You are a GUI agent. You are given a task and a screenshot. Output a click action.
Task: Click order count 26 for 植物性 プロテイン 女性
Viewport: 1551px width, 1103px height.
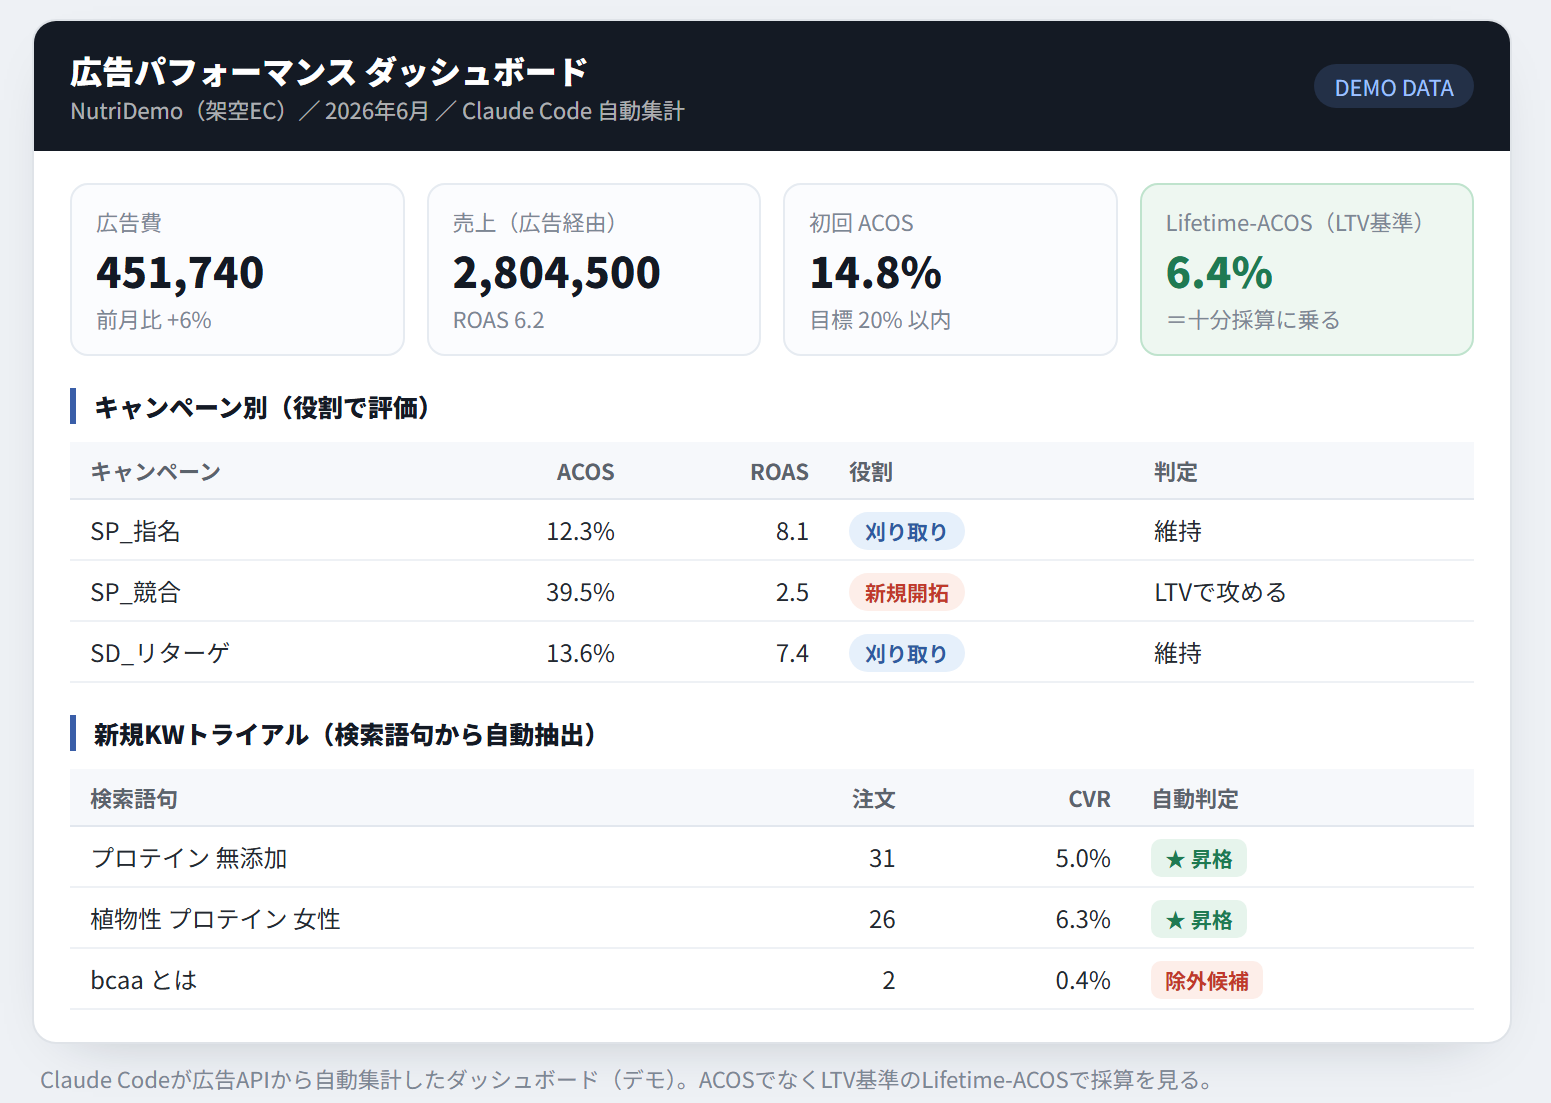click(x=882, y=919)
